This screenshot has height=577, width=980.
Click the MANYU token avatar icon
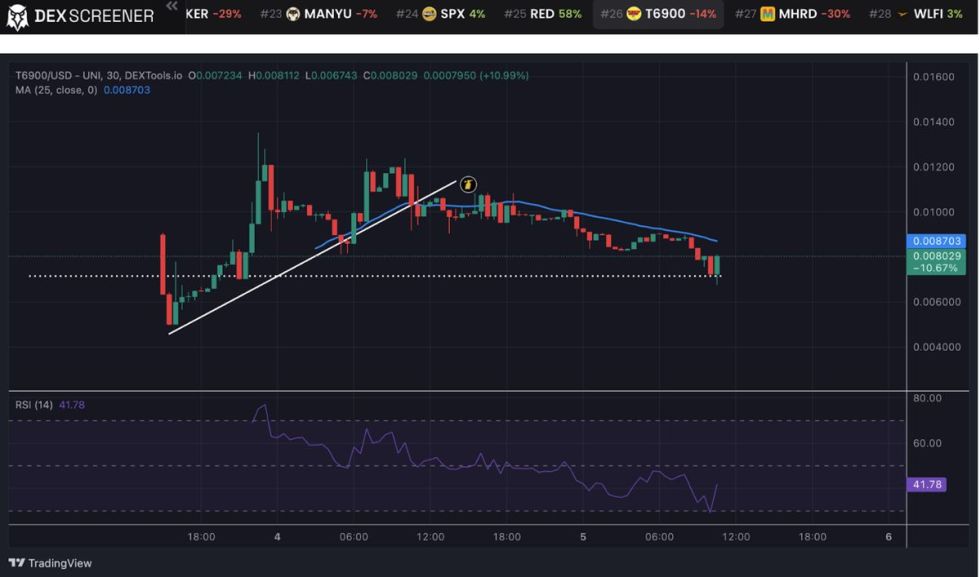(293, 14)
